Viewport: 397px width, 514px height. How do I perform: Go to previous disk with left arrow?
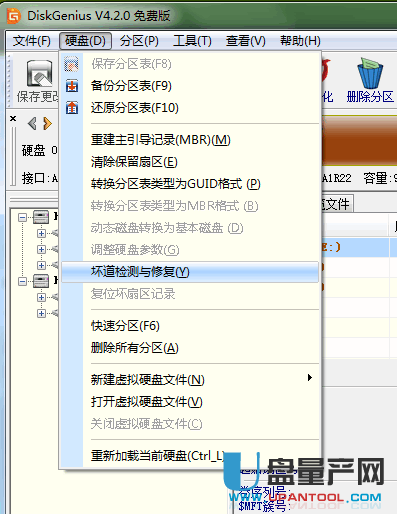pos(32,123)
